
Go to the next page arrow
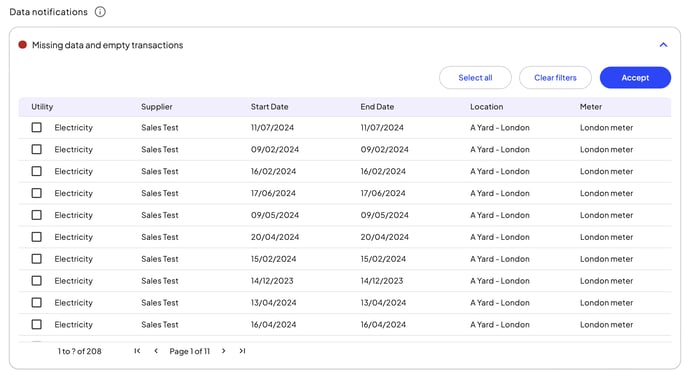coord(224,351)
